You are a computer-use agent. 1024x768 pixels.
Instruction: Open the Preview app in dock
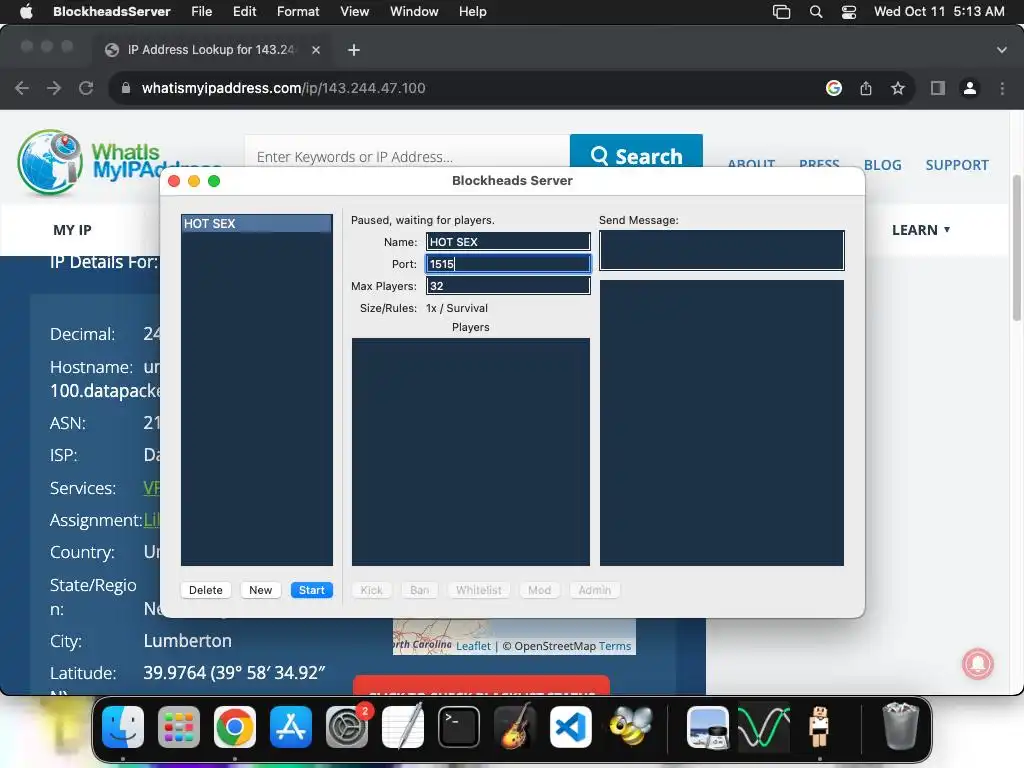coord(708,727)
